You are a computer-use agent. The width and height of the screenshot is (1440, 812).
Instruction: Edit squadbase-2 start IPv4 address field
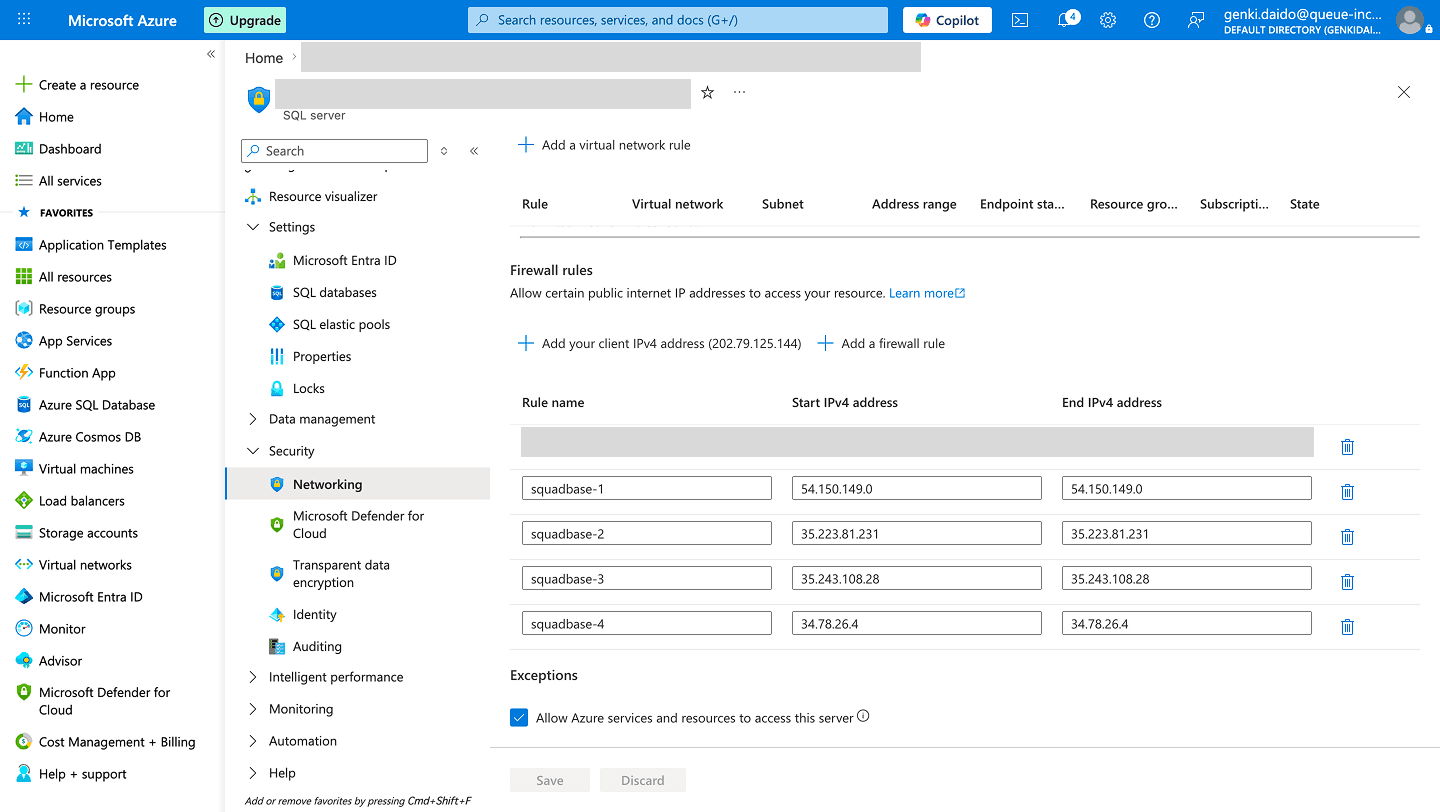coord(917,533)
